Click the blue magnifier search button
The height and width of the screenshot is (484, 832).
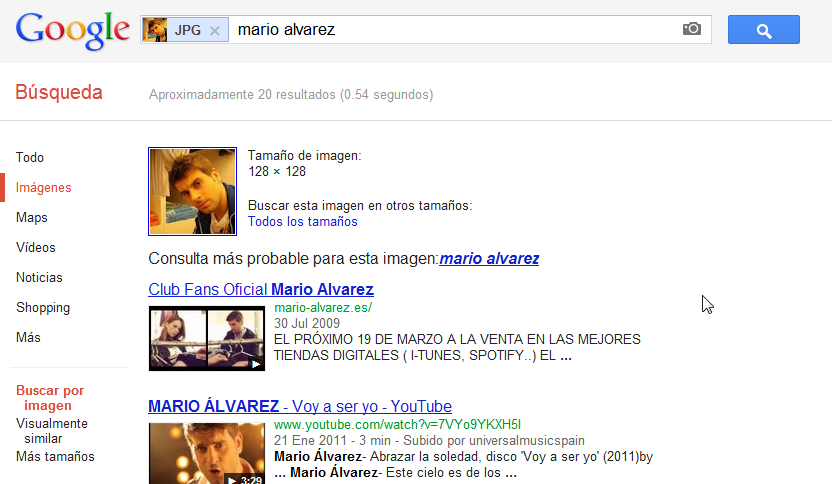point(764,30)
